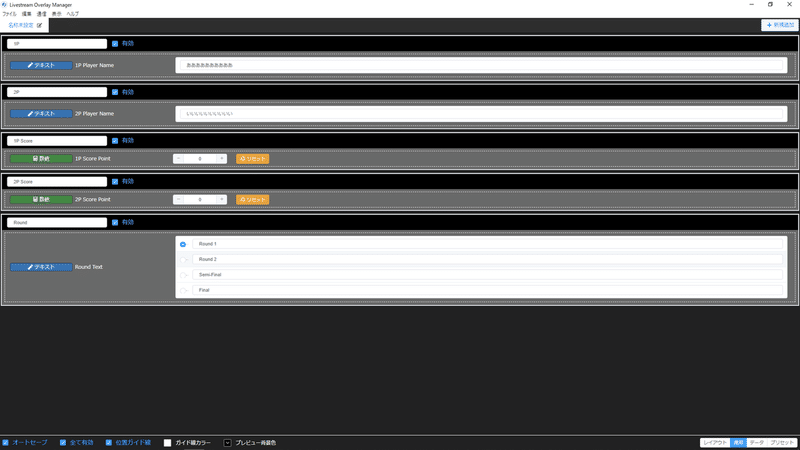800x450 pixels.
Task: Switch to the データ mode tab
Action: (x=757, y=443)
